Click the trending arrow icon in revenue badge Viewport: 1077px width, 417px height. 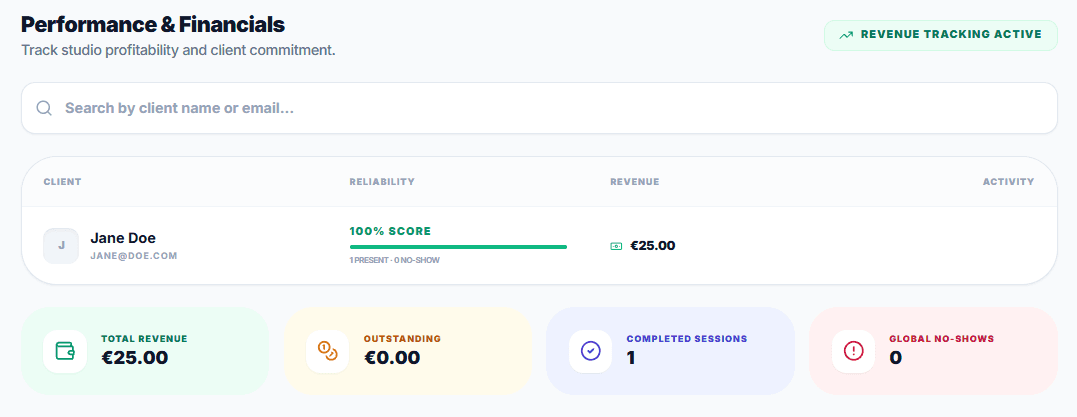(846, 35)
